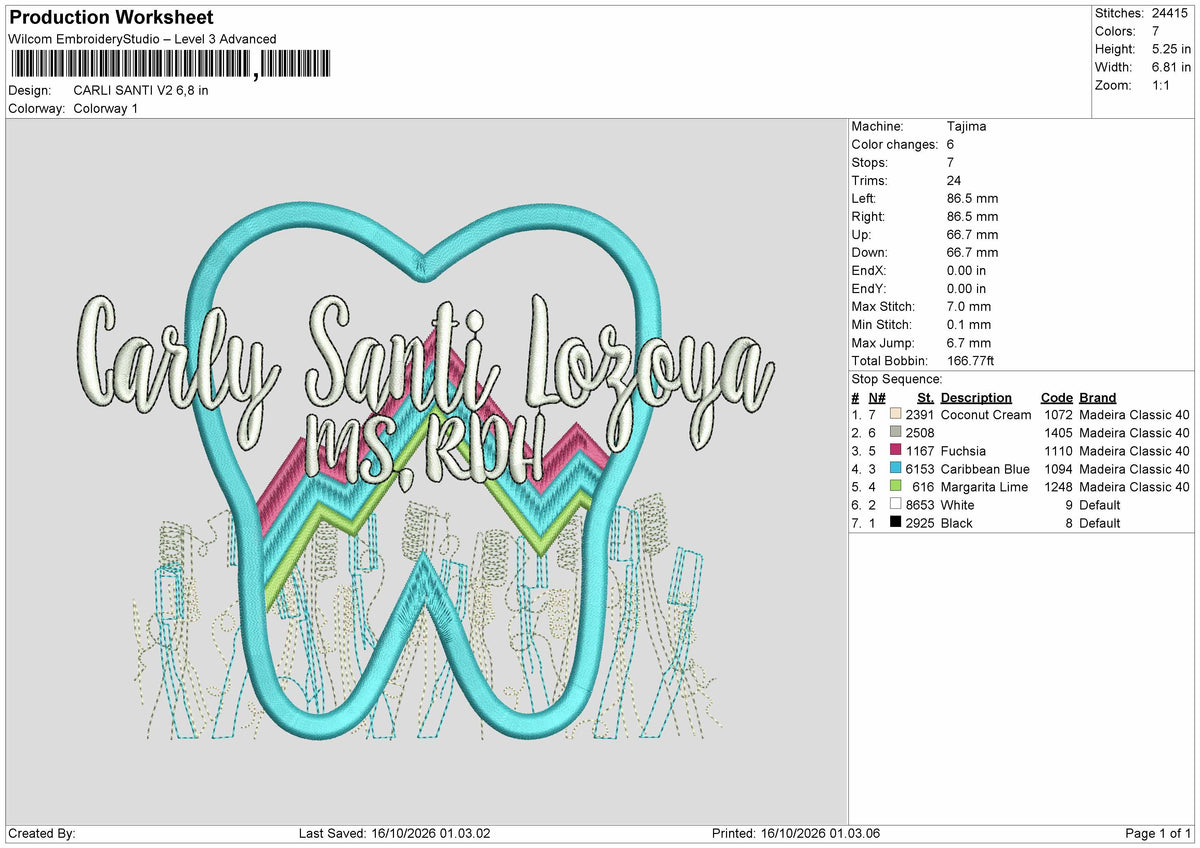Click the Height value 5.25 in
The height and width of the screenshot is (848, 1200).
coord(1173,49)
